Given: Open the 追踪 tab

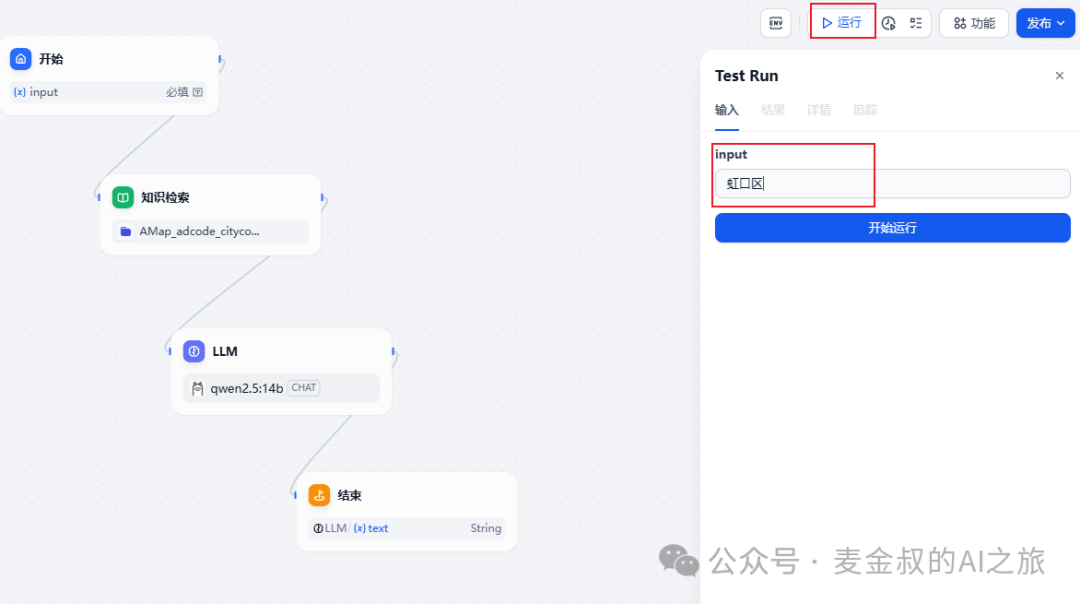Looking at the screenshot, I should (865, 110).
